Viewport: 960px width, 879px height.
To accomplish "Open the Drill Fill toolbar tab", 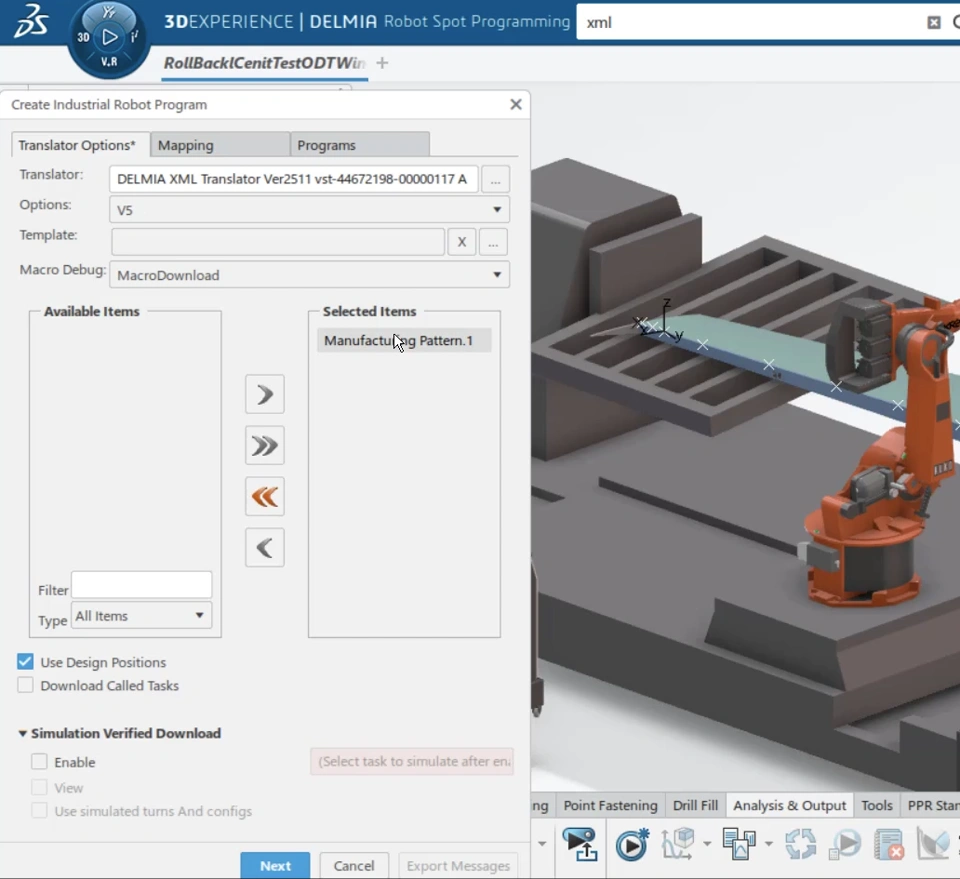I will click(696, 806).
